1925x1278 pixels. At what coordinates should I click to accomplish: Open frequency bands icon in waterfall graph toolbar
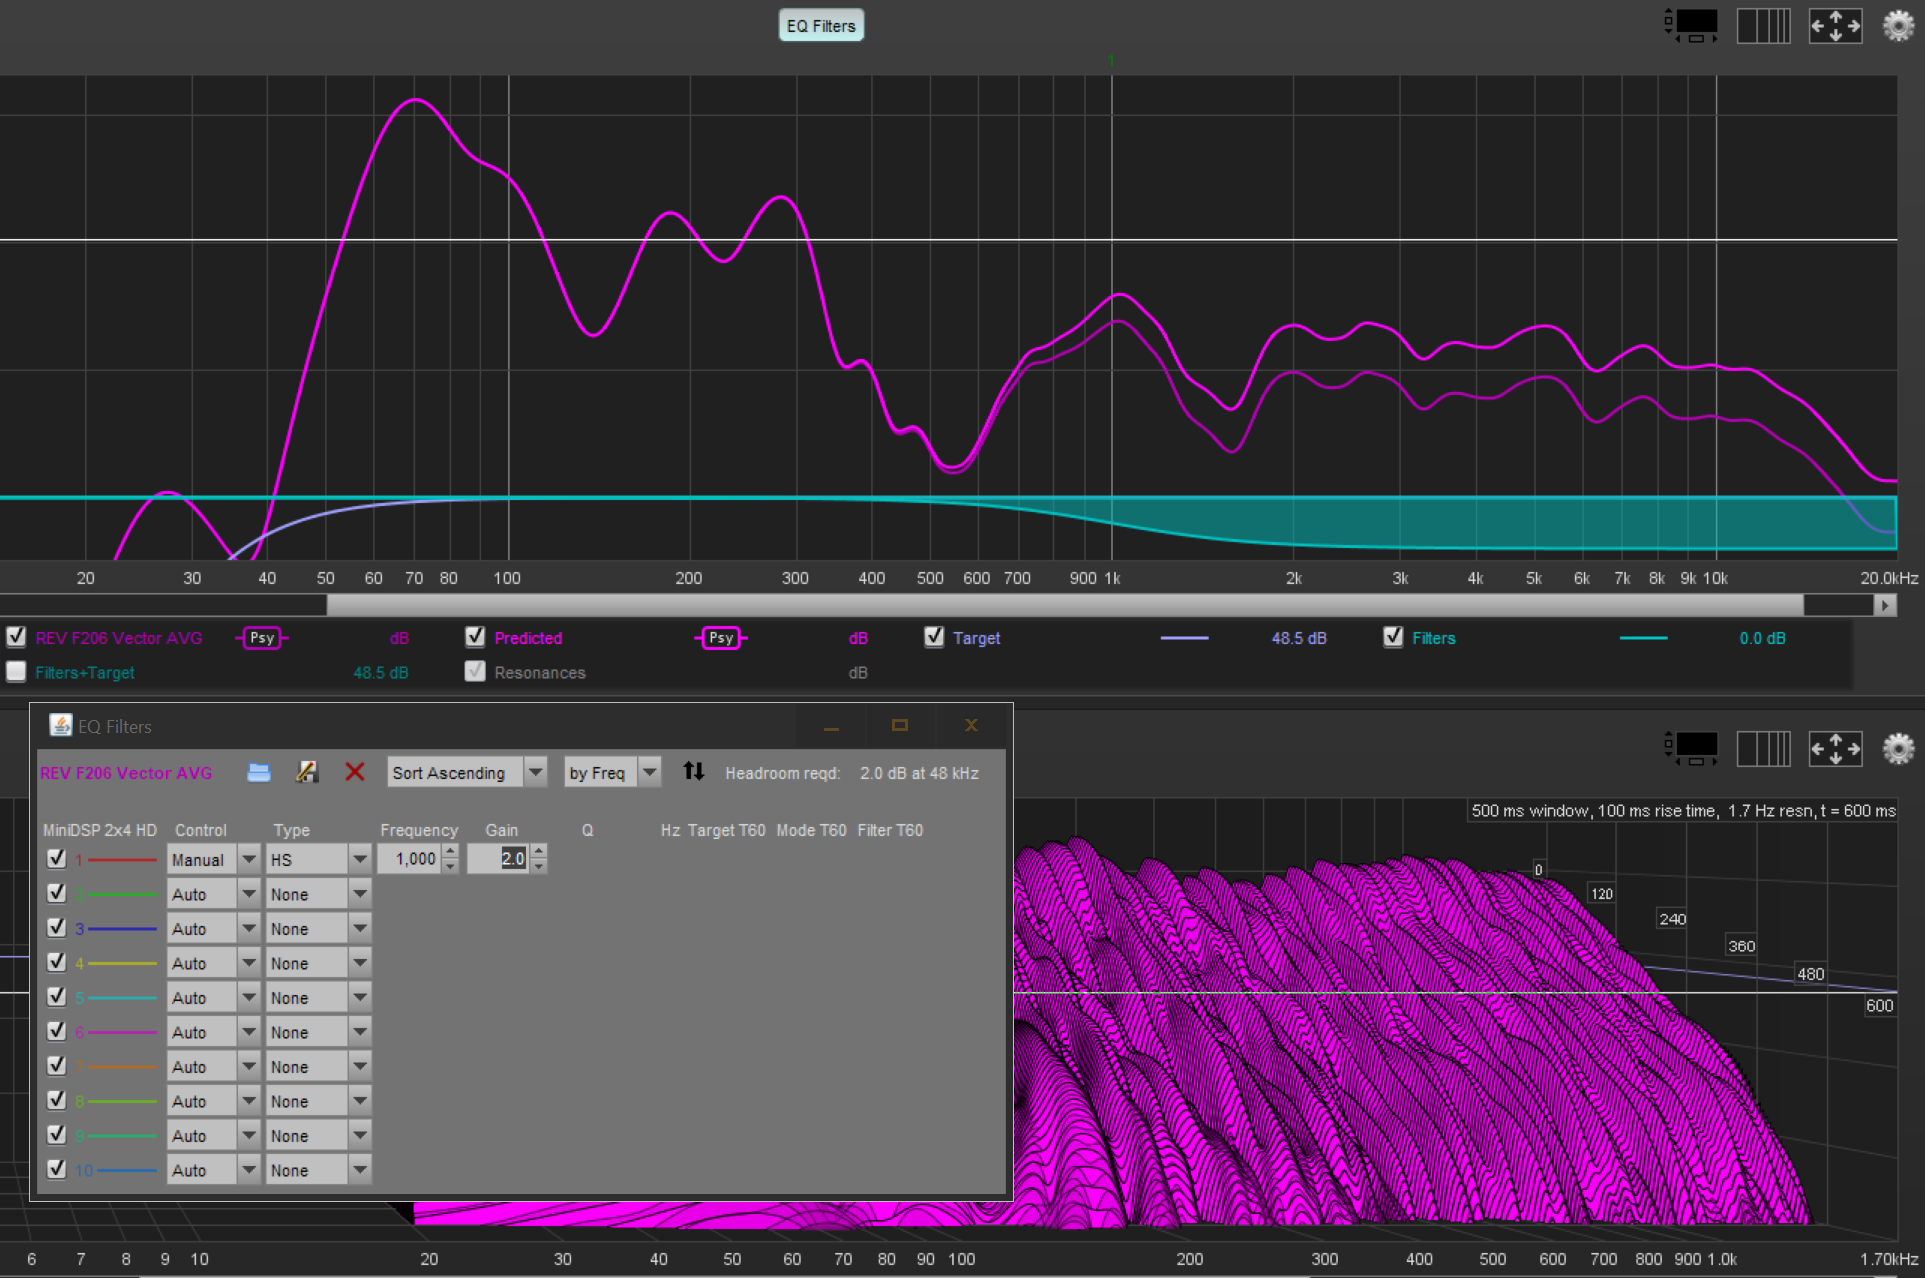[x=1763, y=748]
